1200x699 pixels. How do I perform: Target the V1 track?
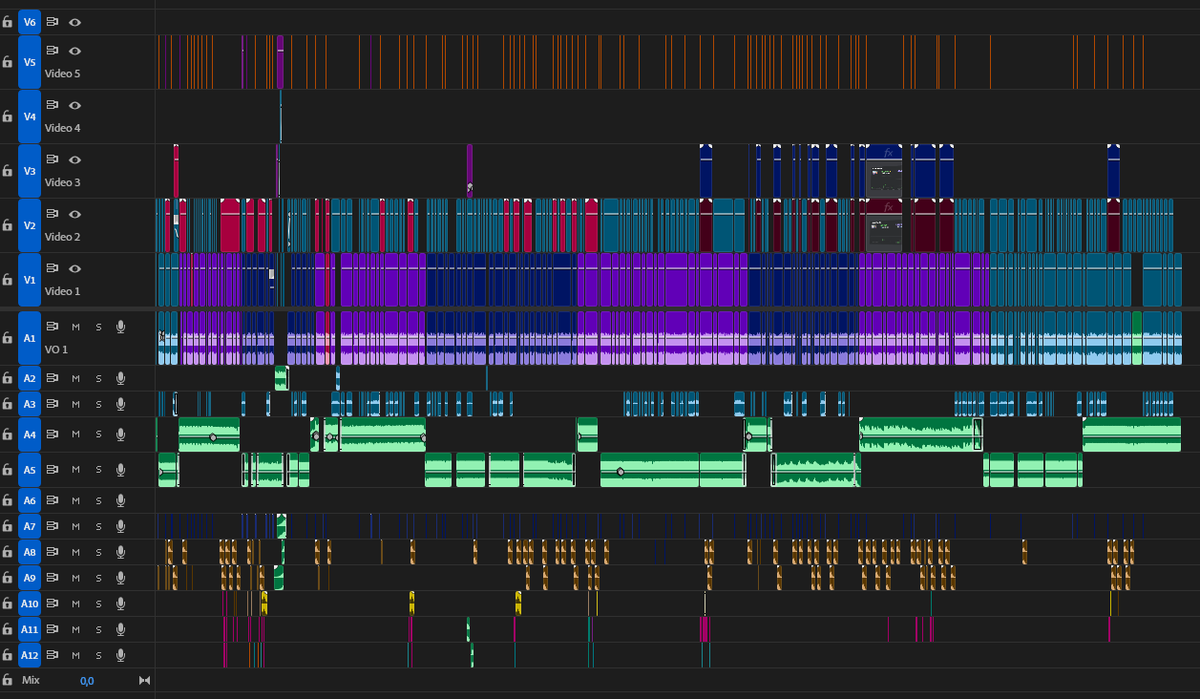[30, 280]
